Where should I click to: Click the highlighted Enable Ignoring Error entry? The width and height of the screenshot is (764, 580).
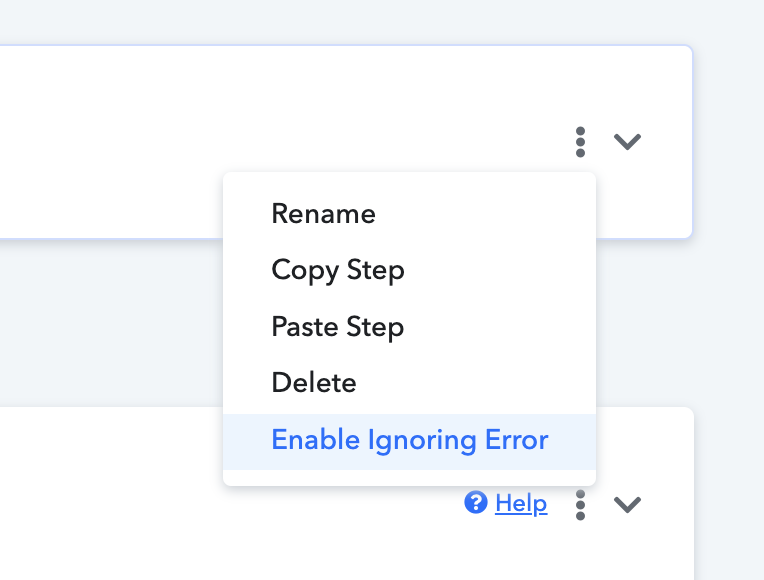point(409,442)
